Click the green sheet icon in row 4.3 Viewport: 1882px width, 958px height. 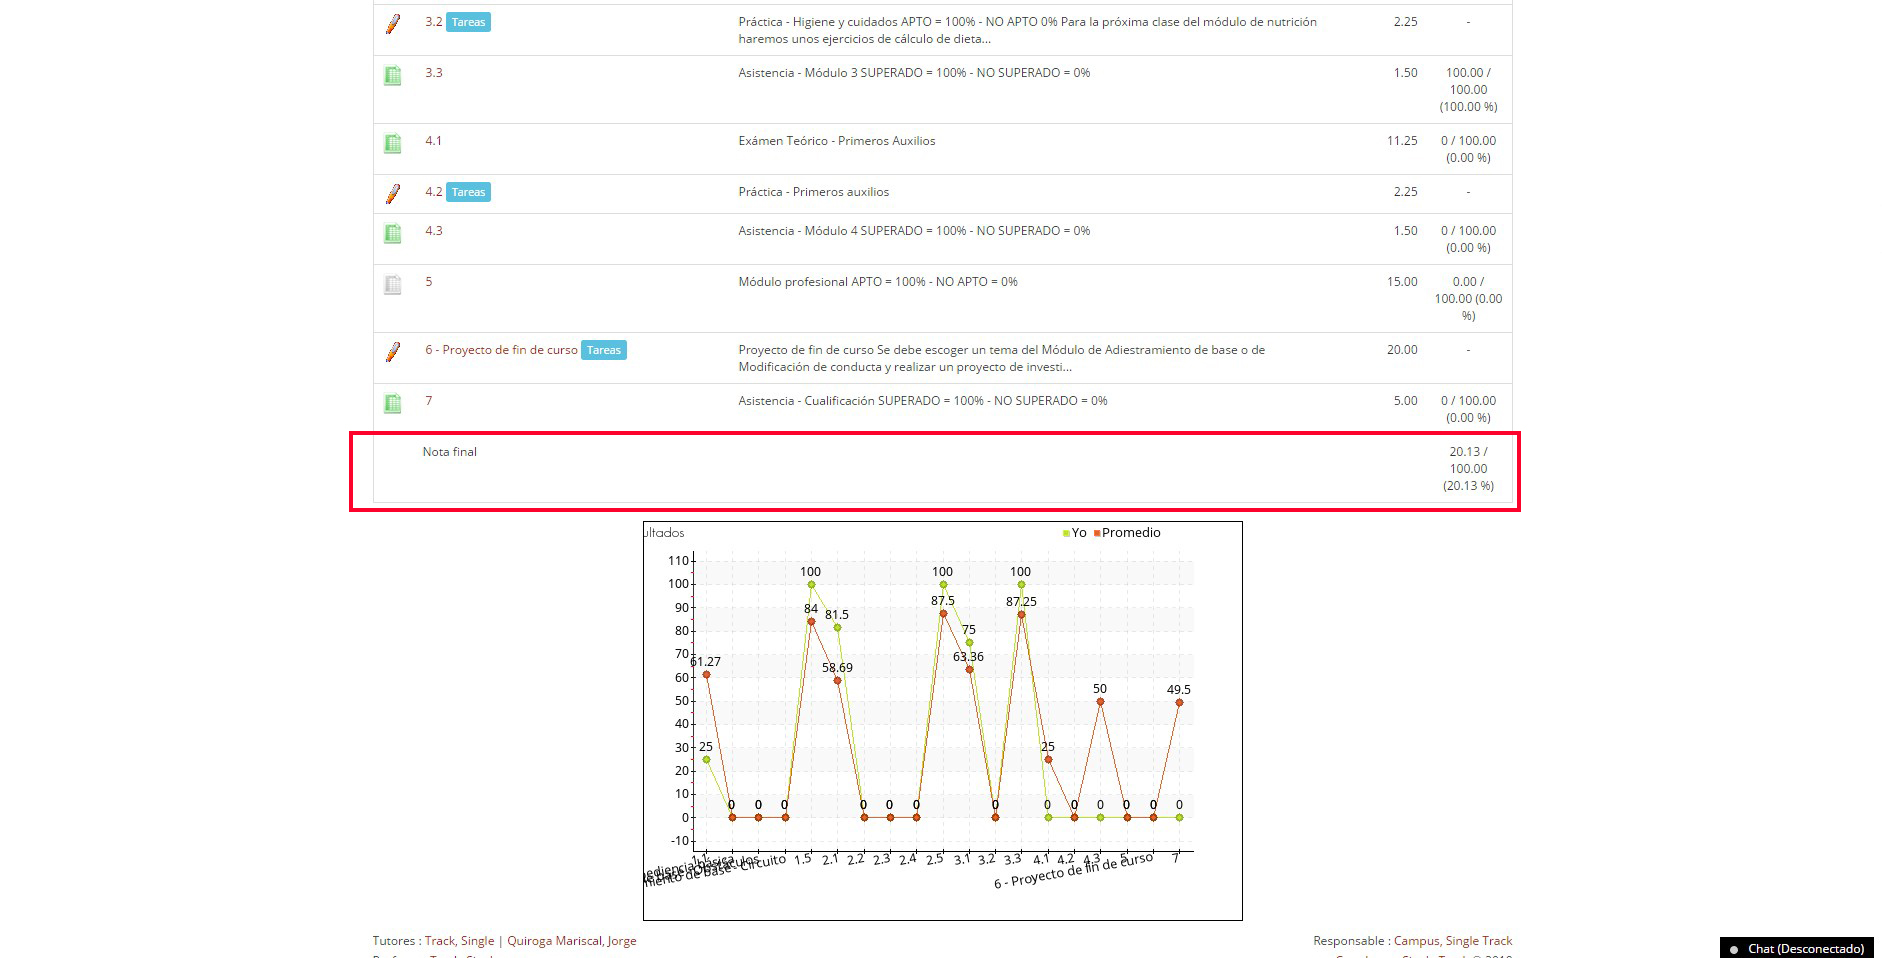pyautogui.click(x=393, y=233)
